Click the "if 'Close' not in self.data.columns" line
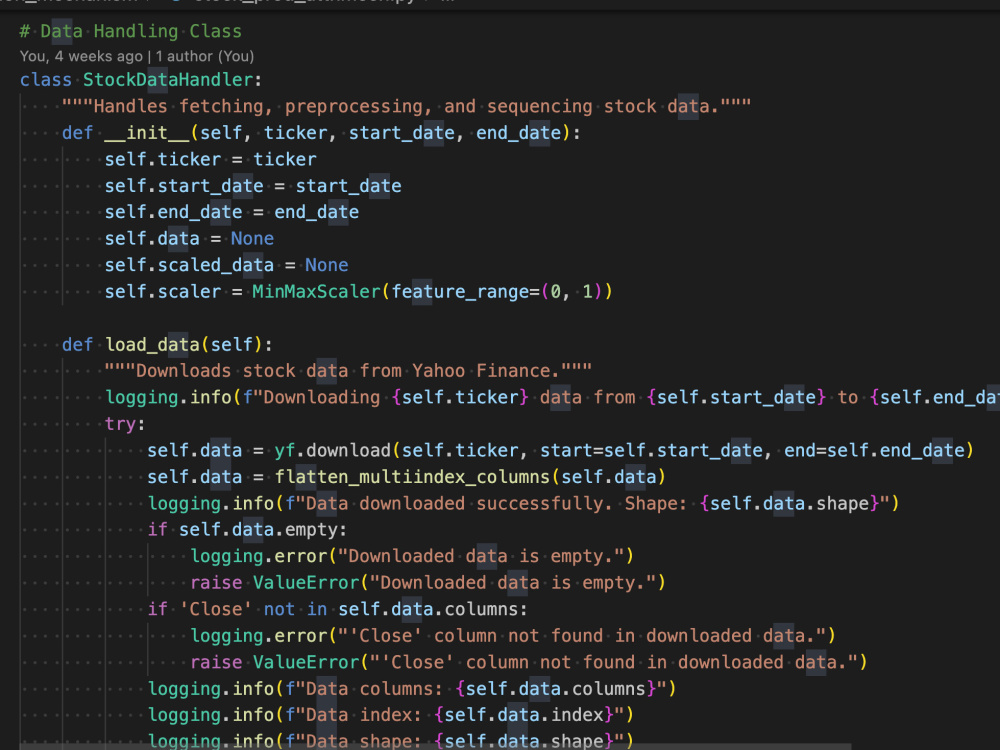 coord(338,609)
